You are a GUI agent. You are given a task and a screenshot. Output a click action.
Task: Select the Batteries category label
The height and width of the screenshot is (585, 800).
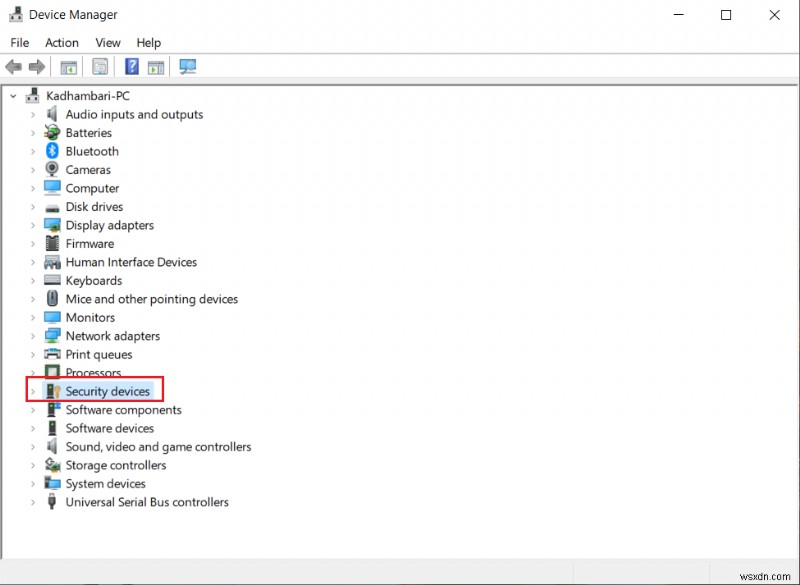(x=89, y=133)
